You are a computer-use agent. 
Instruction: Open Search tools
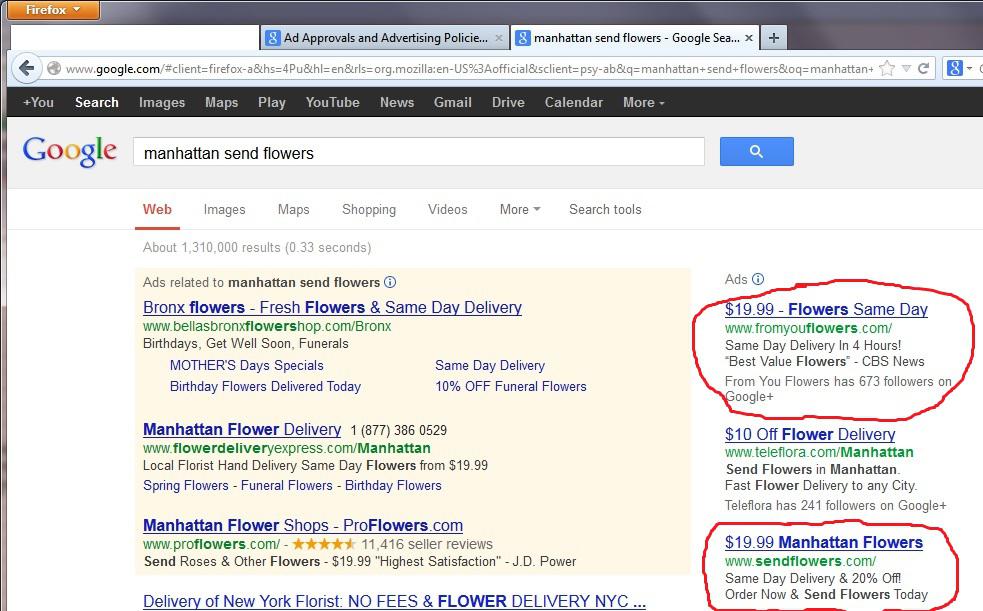click(x=605, y=210)
